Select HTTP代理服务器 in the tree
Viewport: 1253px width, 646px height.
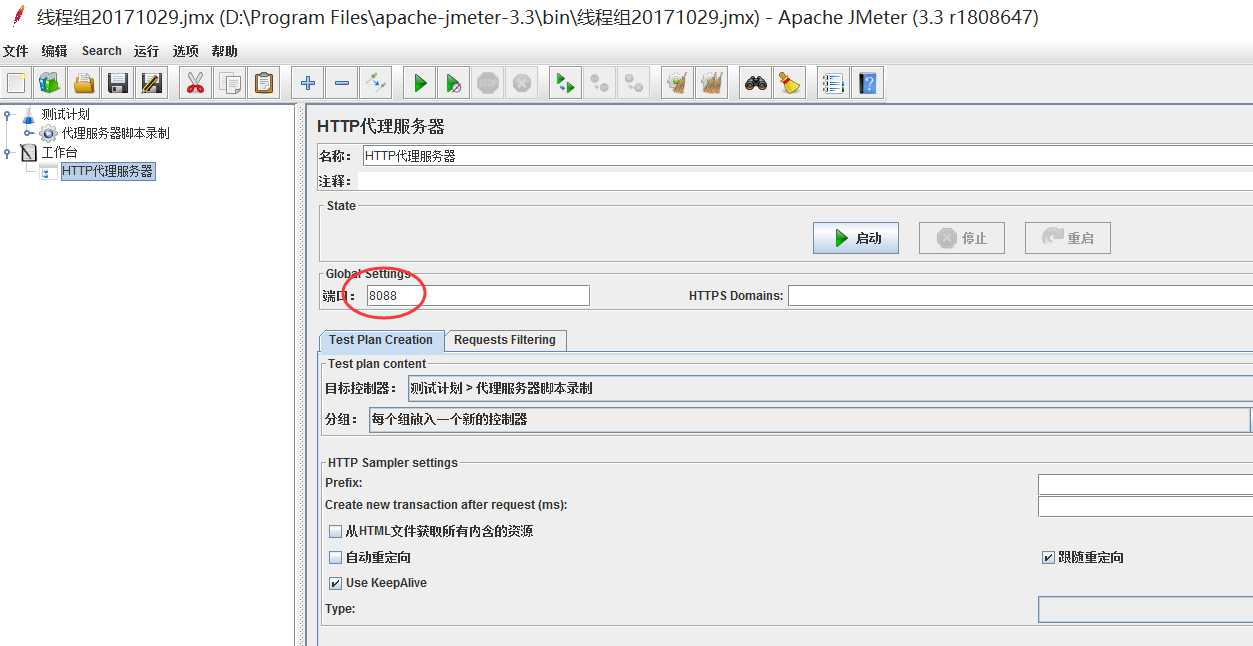pyautogui.click(x=107, y=171)
